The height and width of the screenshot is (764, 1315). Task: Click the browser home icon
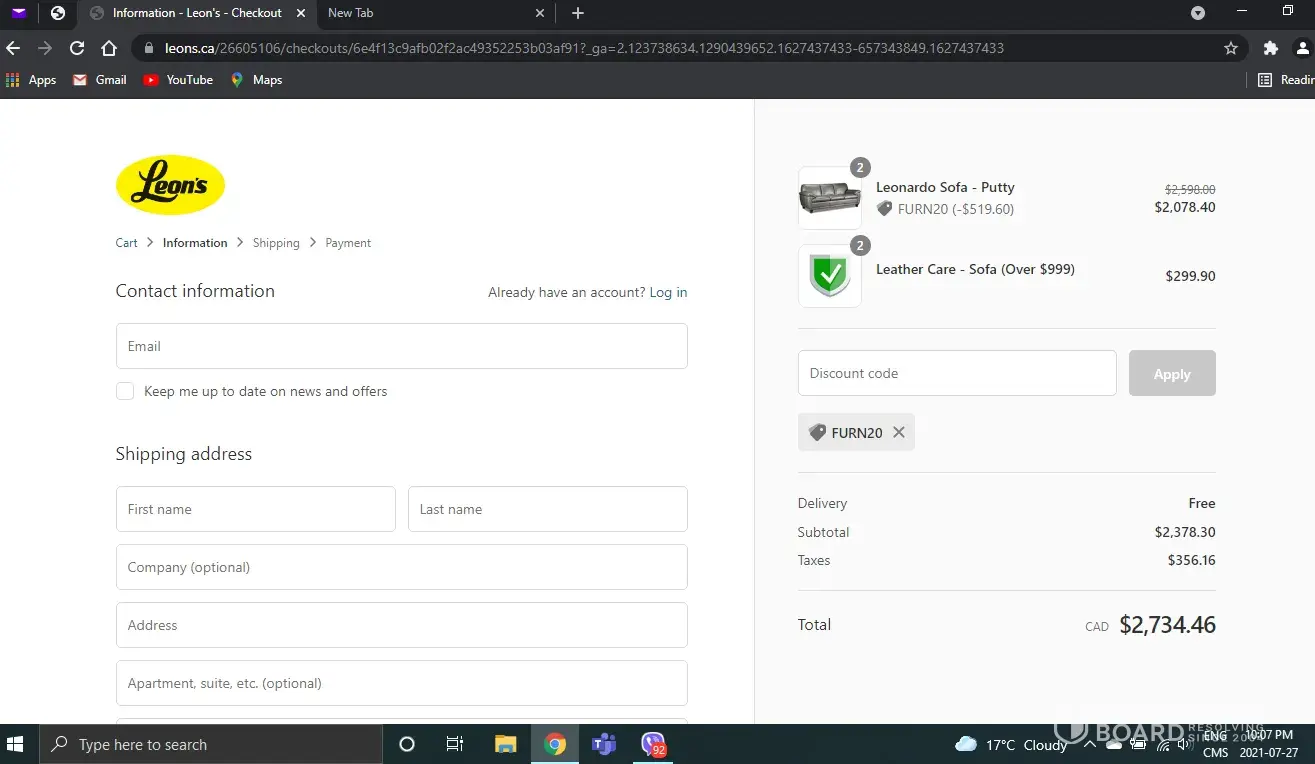(x=109, y=48)
